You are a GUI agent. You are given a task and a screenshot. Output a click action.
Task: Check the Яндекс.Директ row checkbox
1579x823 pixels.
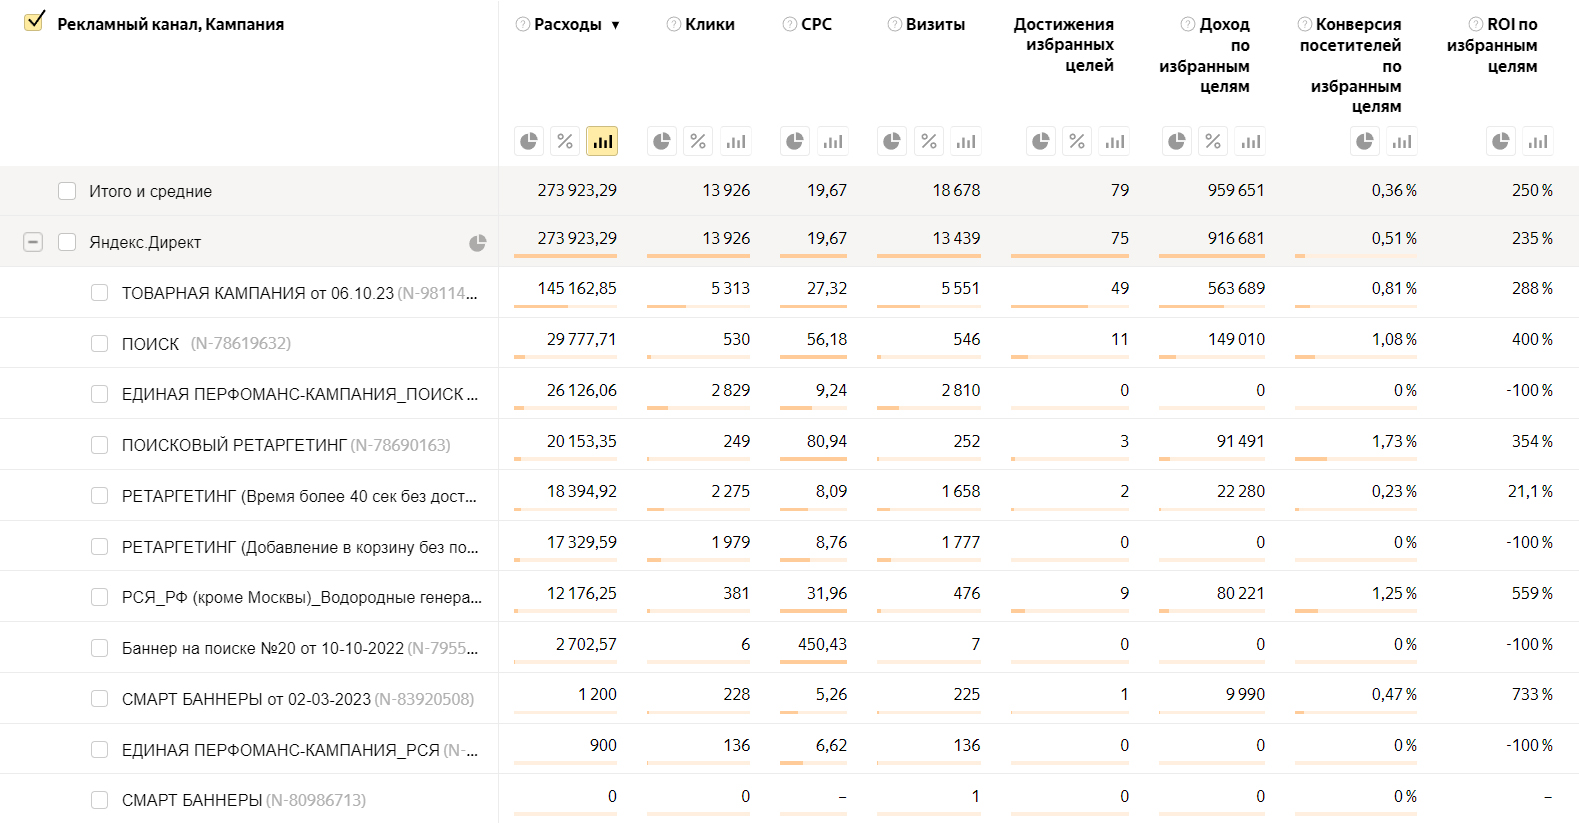pyautogui.click(x=67, y=242)
